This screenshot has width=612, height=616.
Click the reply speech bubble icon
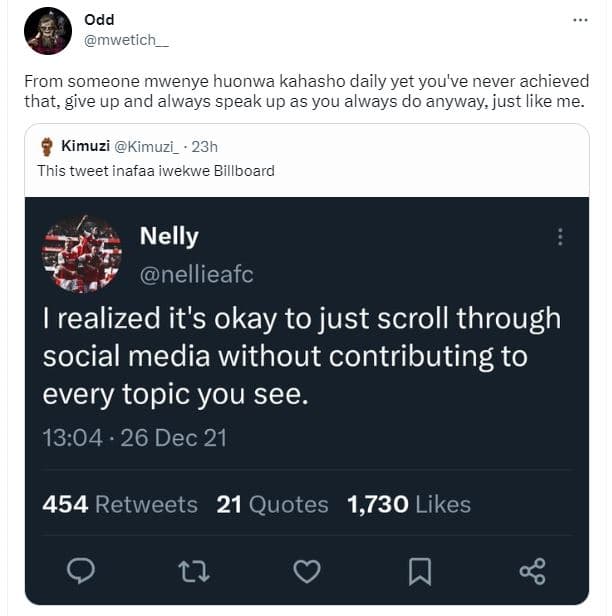tap(80, 571)
